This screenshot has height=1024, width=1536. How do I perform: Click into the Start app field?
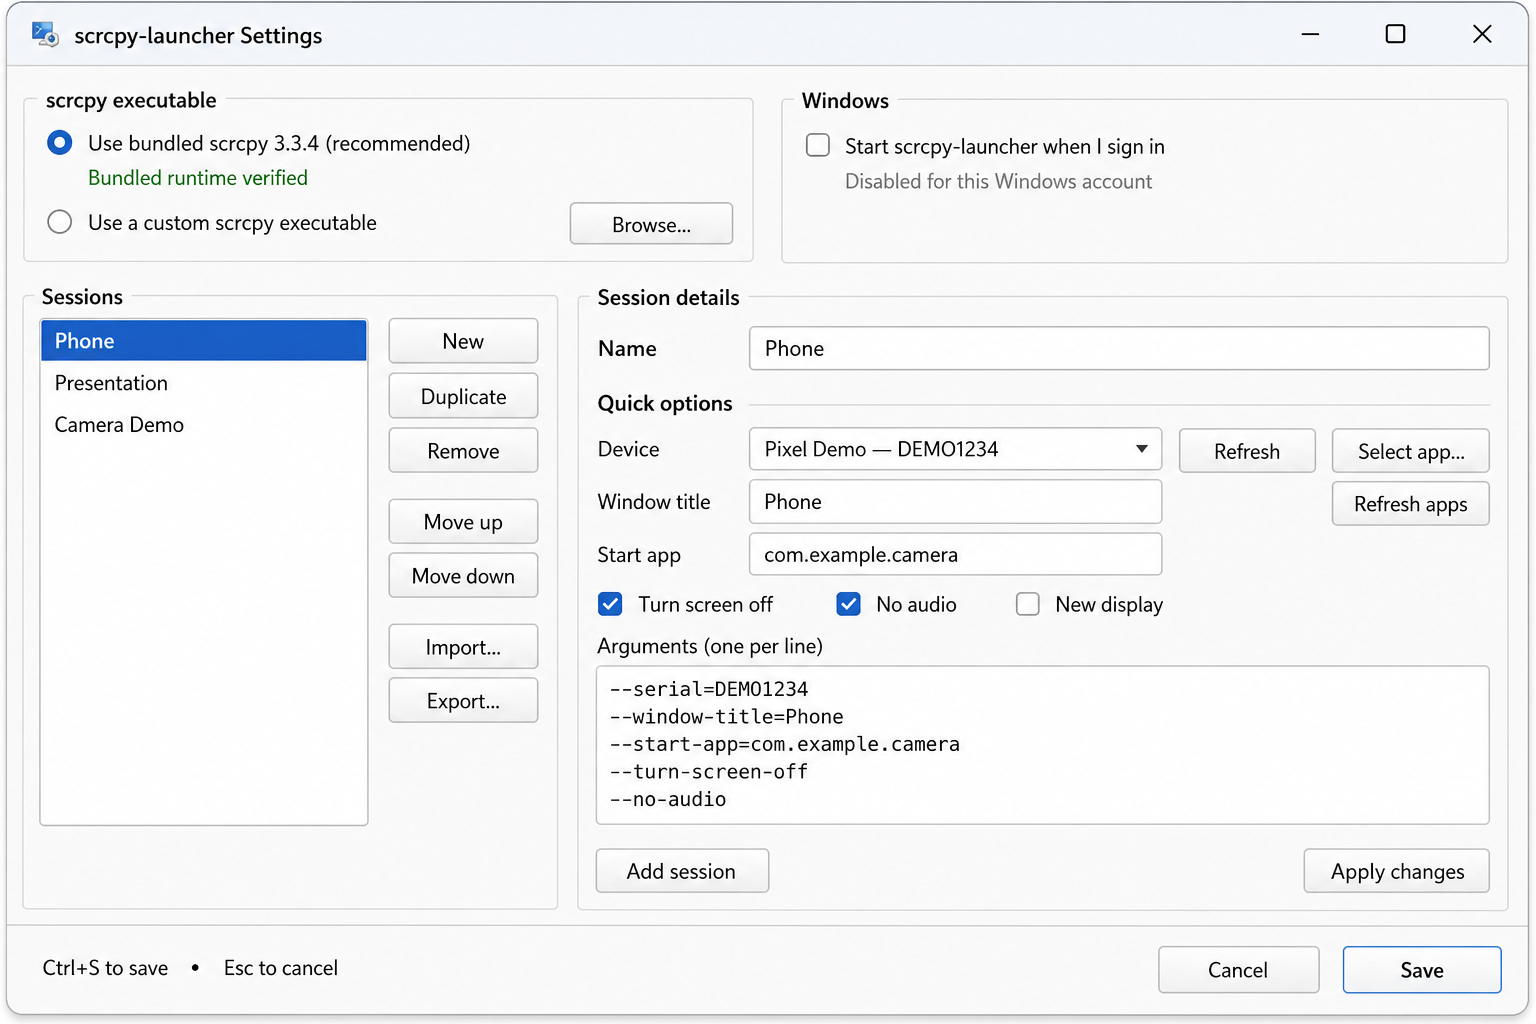955,554
